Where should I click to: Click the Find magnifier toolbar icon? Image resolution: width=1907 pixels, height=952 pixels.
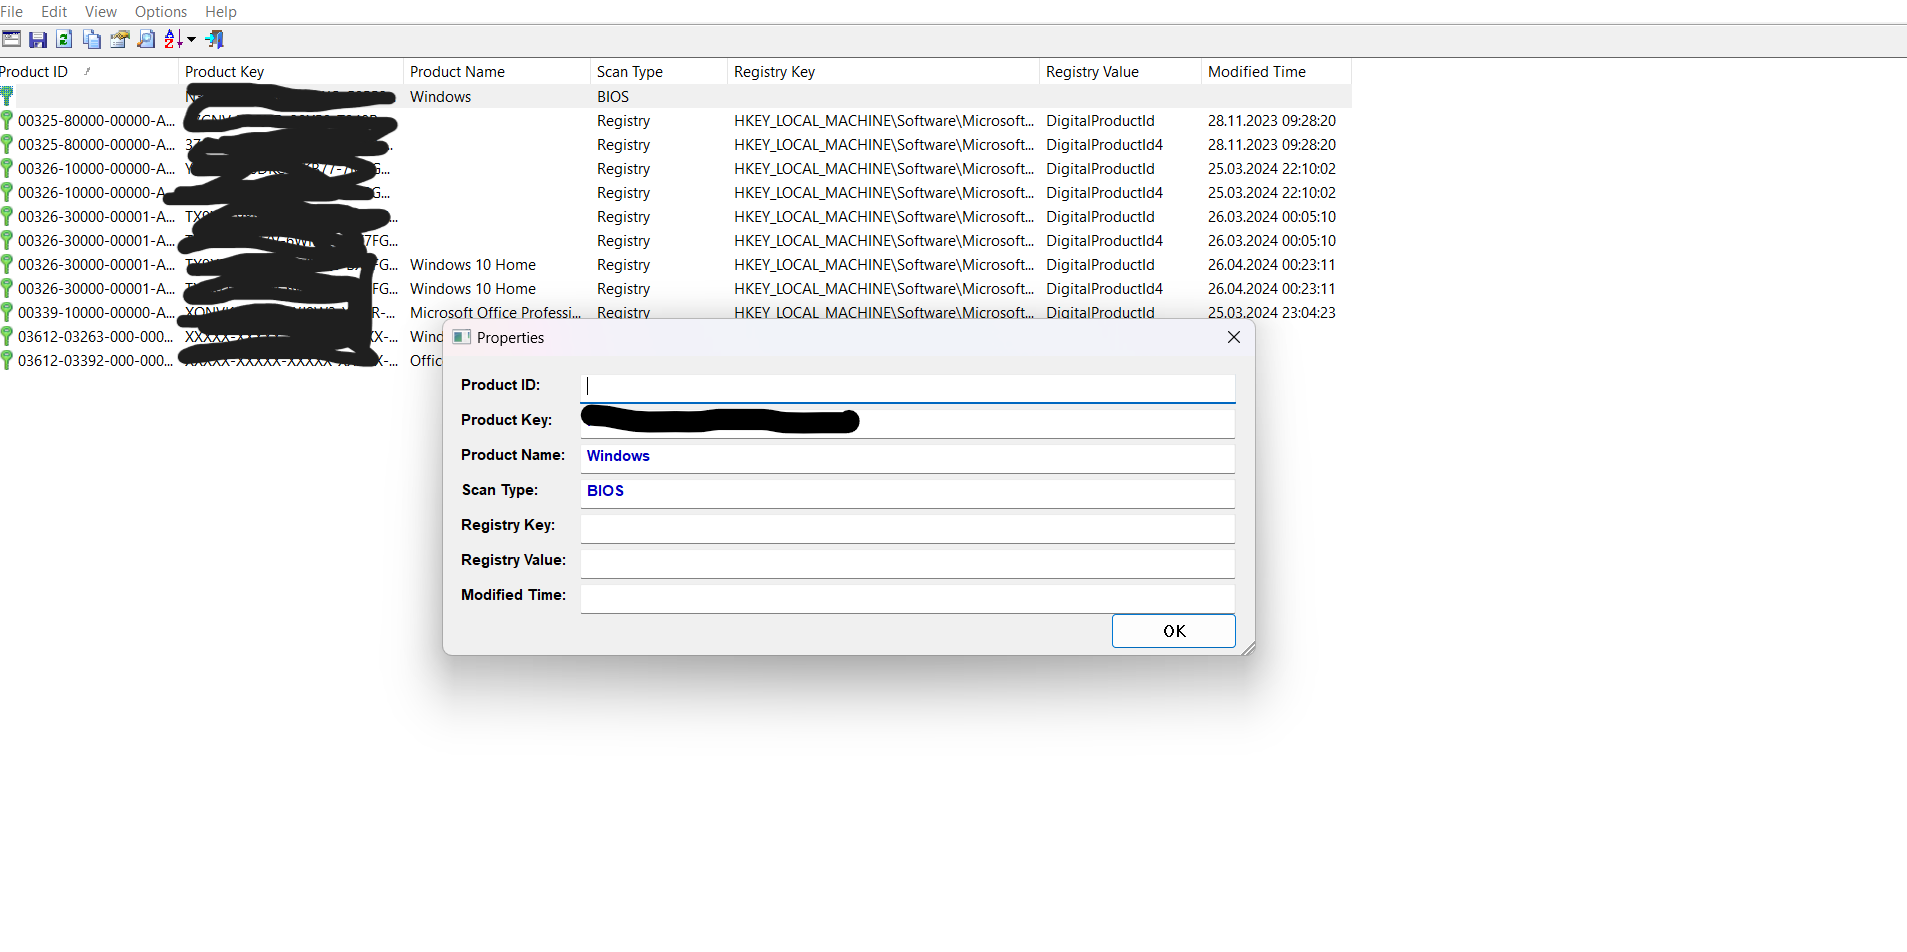click(x=146, y=39)
